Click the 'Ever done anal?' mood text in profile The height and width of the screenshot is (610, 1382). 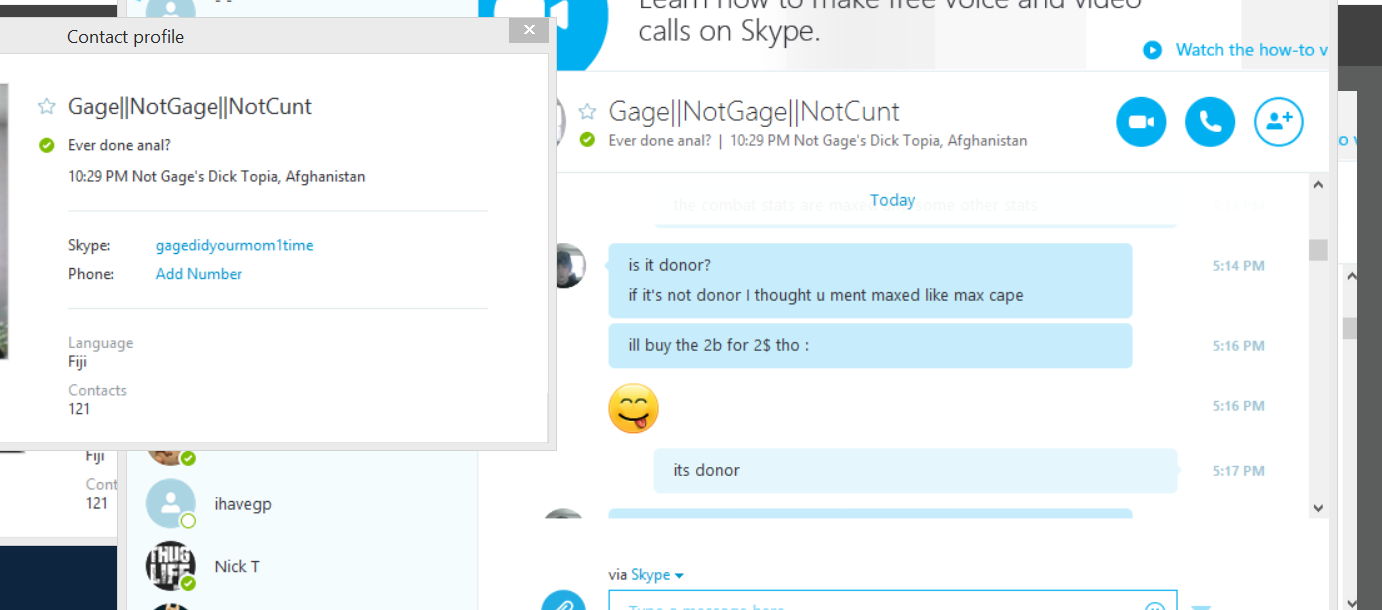tap(119, 146)
